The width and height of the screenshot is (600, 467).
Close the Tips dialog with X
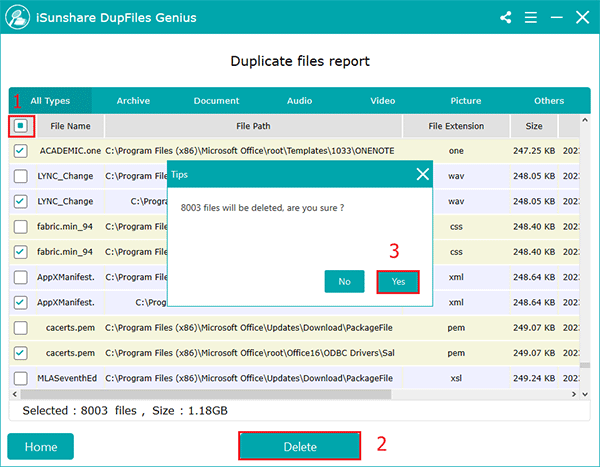pos(422,174)
